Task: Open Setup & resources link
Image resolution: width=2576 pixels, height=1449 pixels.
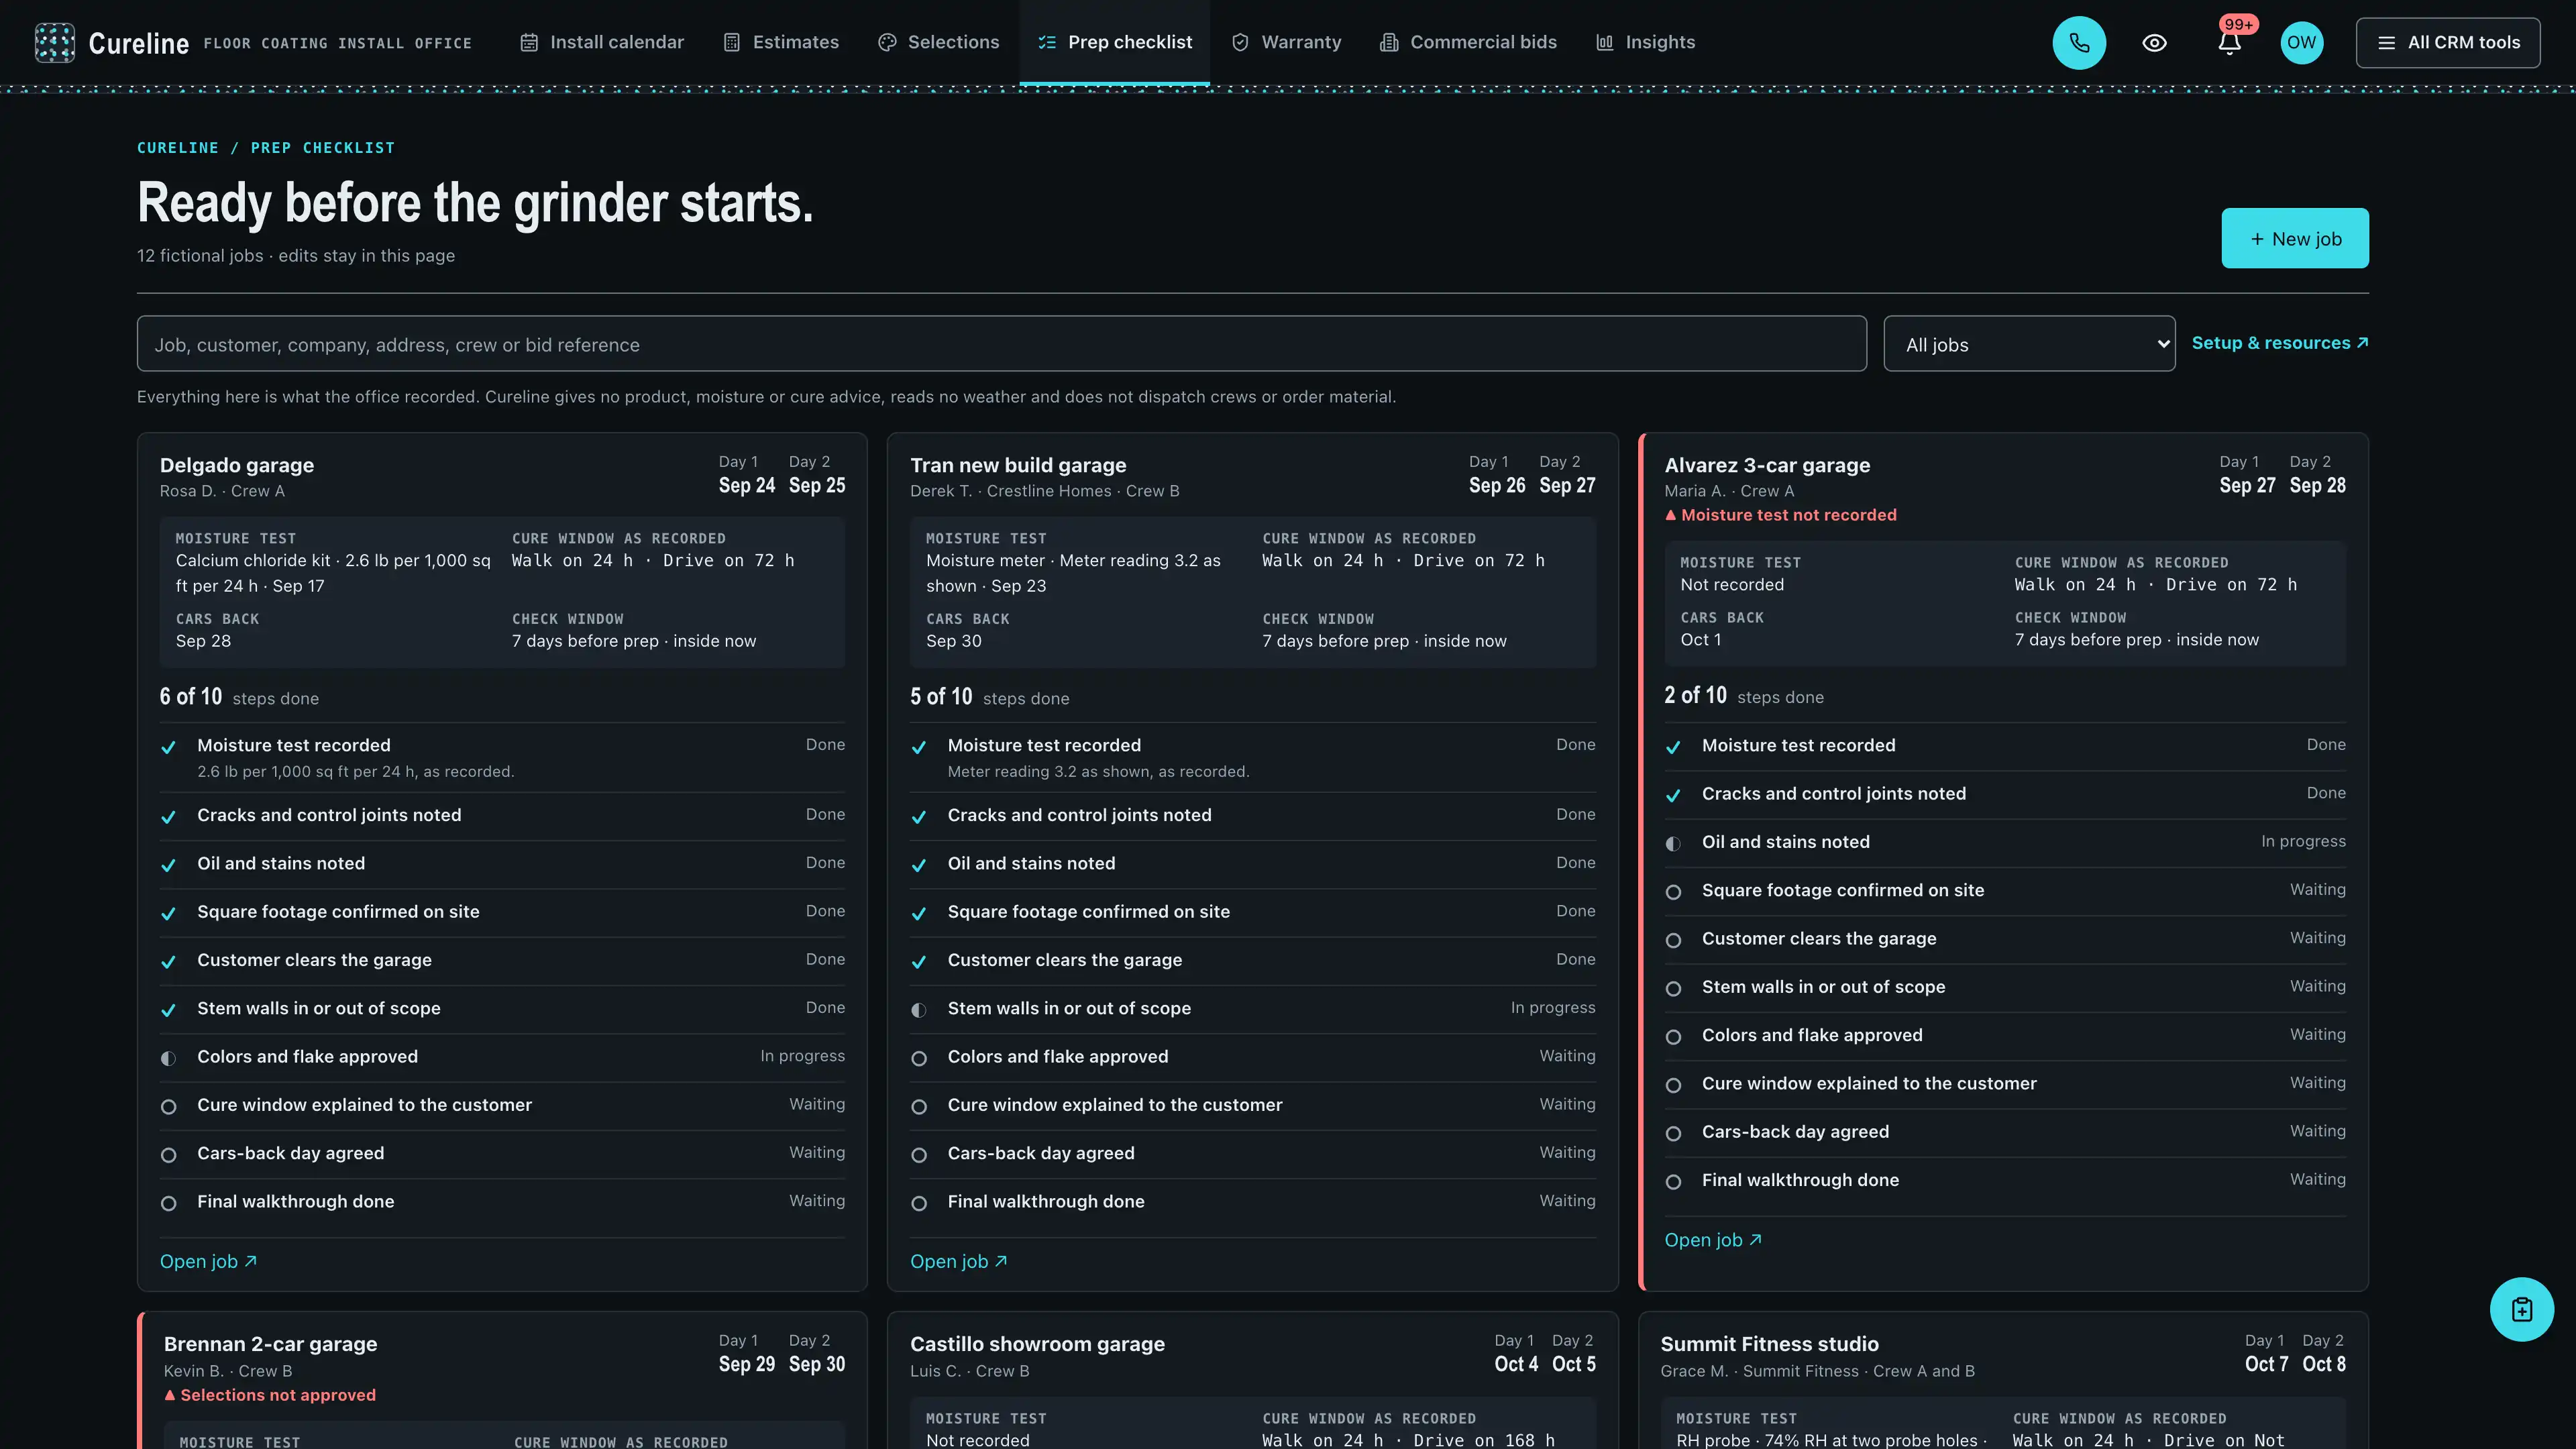Action: point(2280,343)
